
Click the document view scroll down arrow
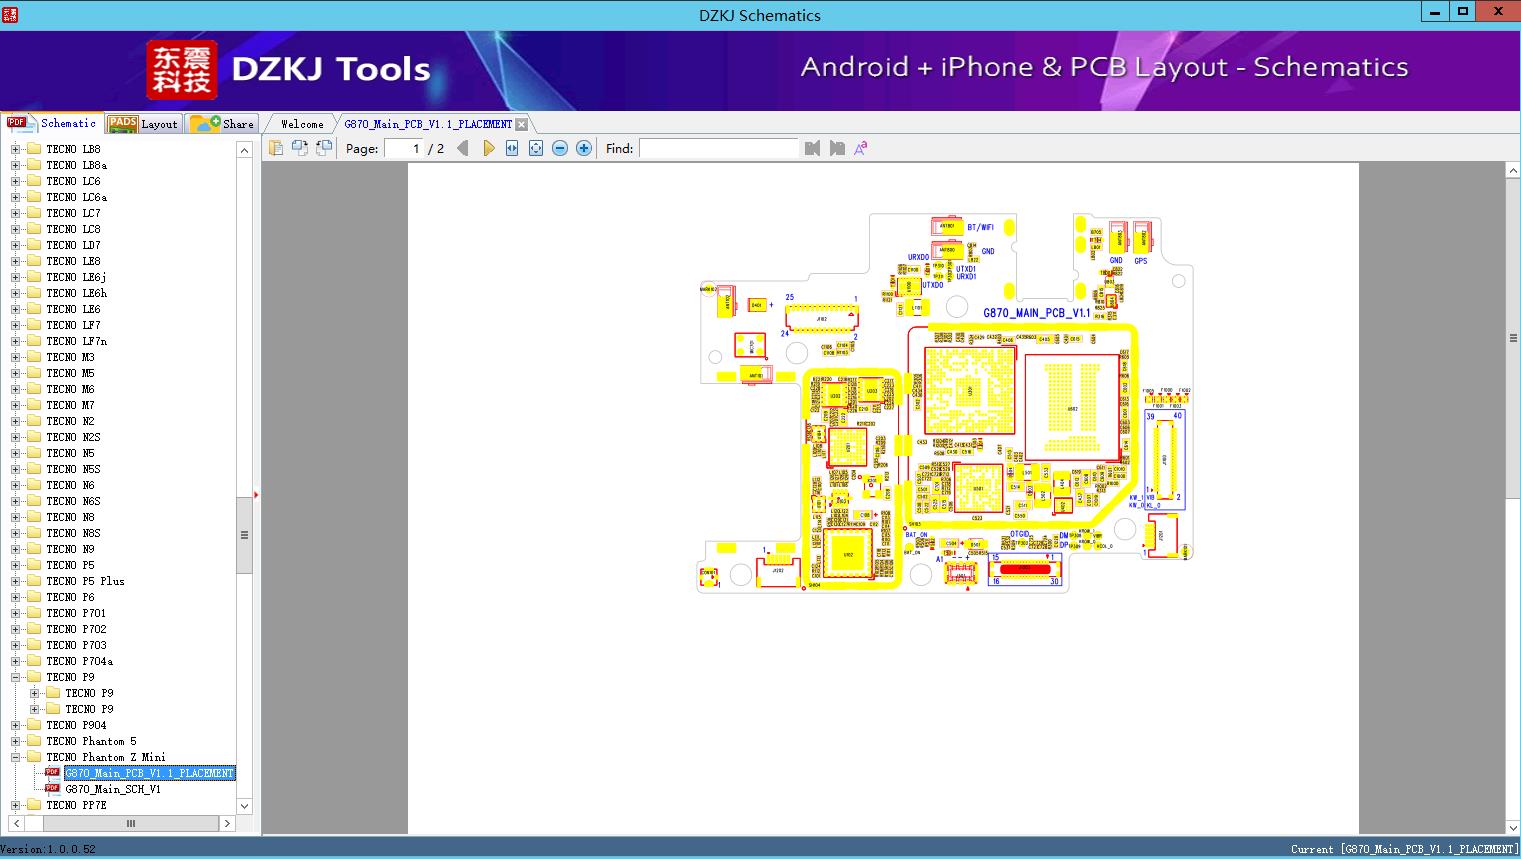click(x=1513, y=827)
